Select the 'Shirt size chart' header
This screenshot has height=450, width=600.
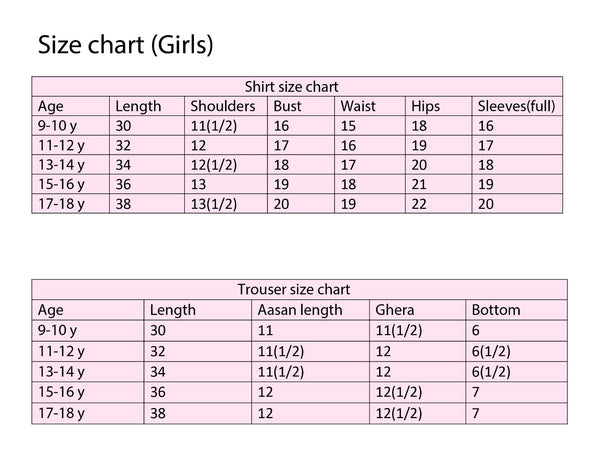tap(292, 87)
